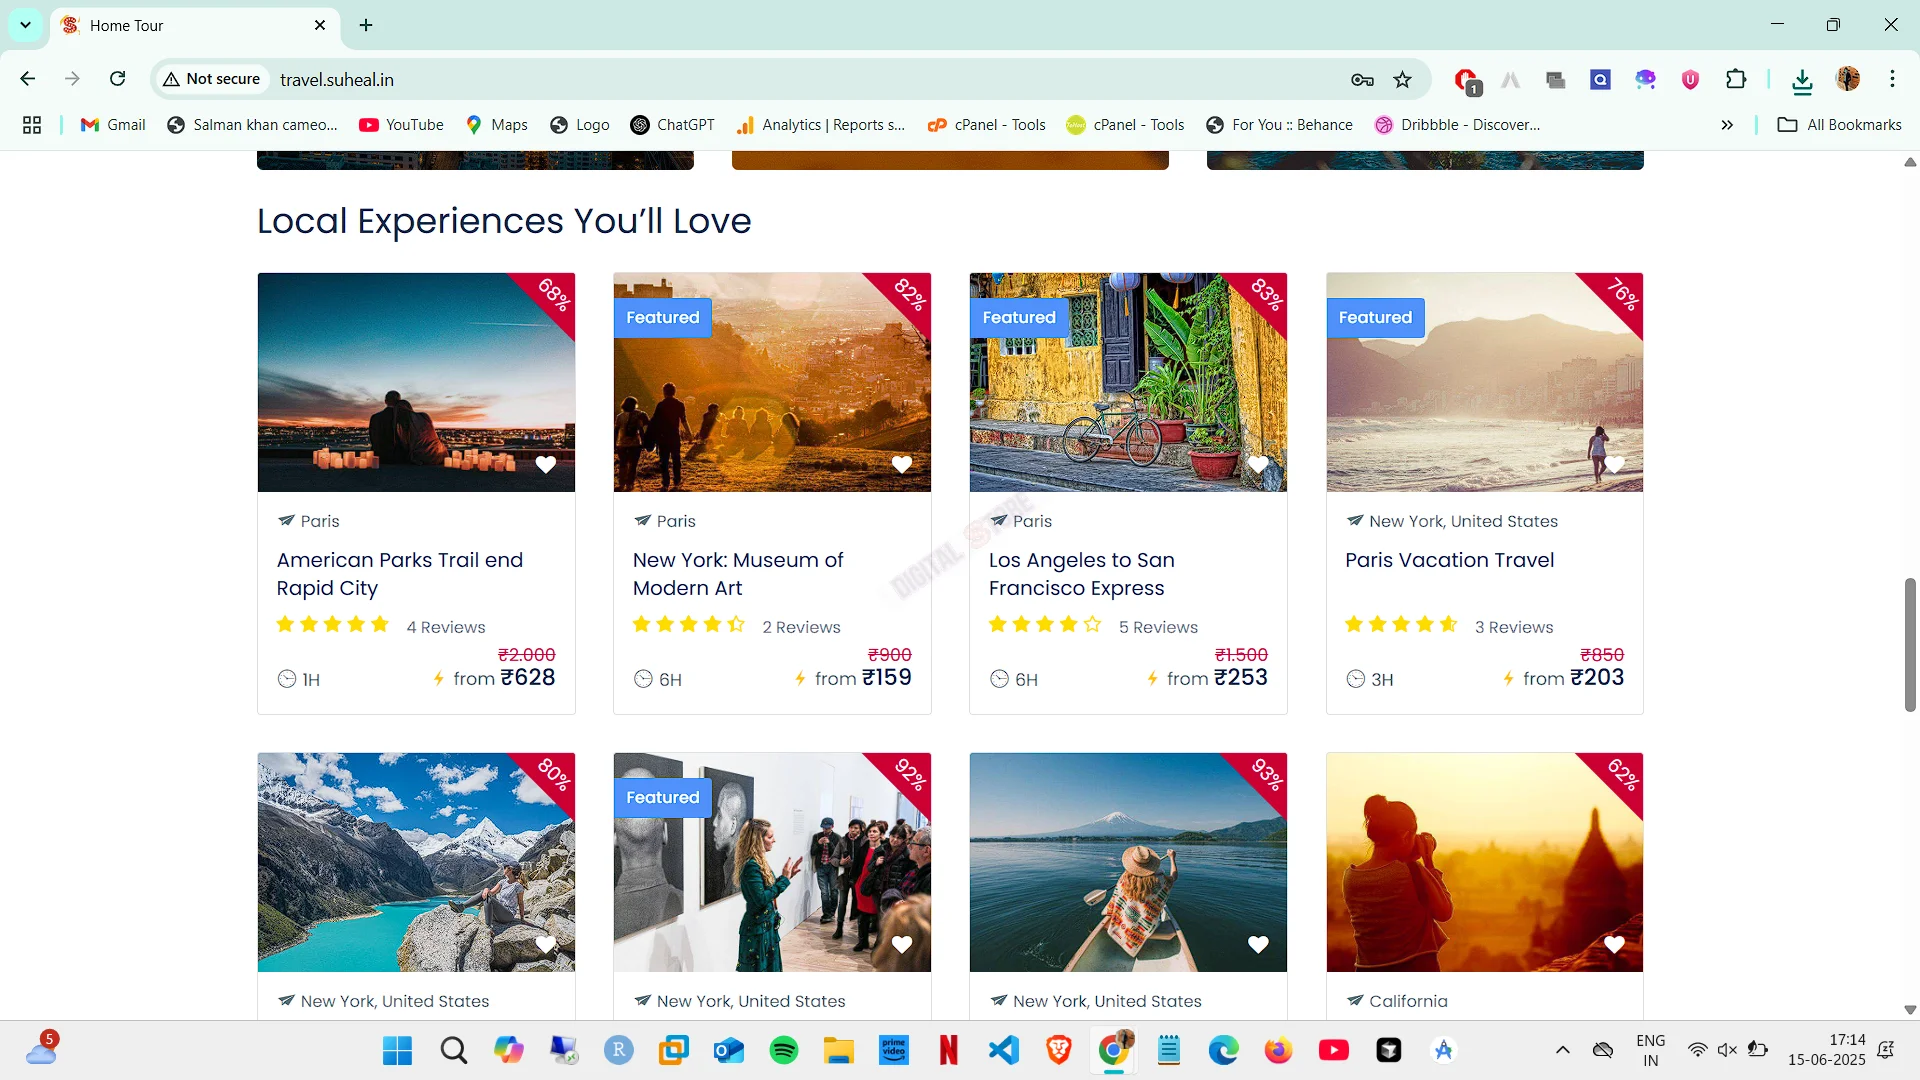Open the Apps grid shortcut
1920x1080 pixels.
(32, 125)
